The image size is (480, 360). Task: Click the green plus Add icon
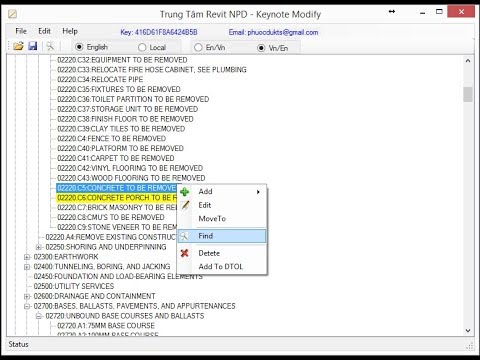coord(184,192)
